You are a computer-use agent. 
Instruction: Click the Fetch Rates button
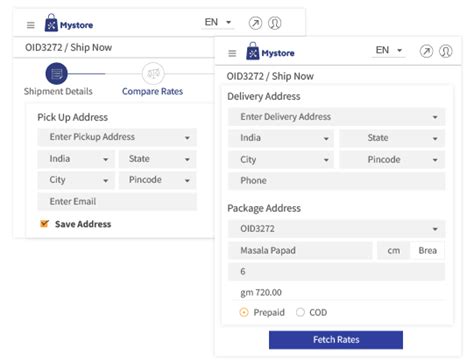pyautogui.click(x=336, y=340)
